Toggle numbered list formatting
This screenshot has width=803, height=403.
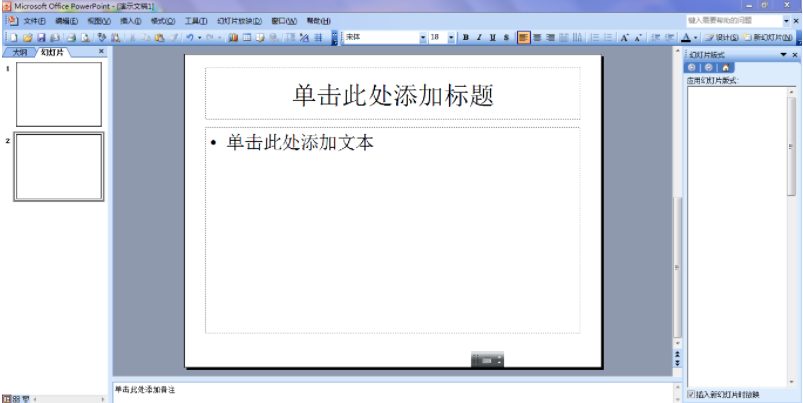pyautogui.click(x=595, y=37)
